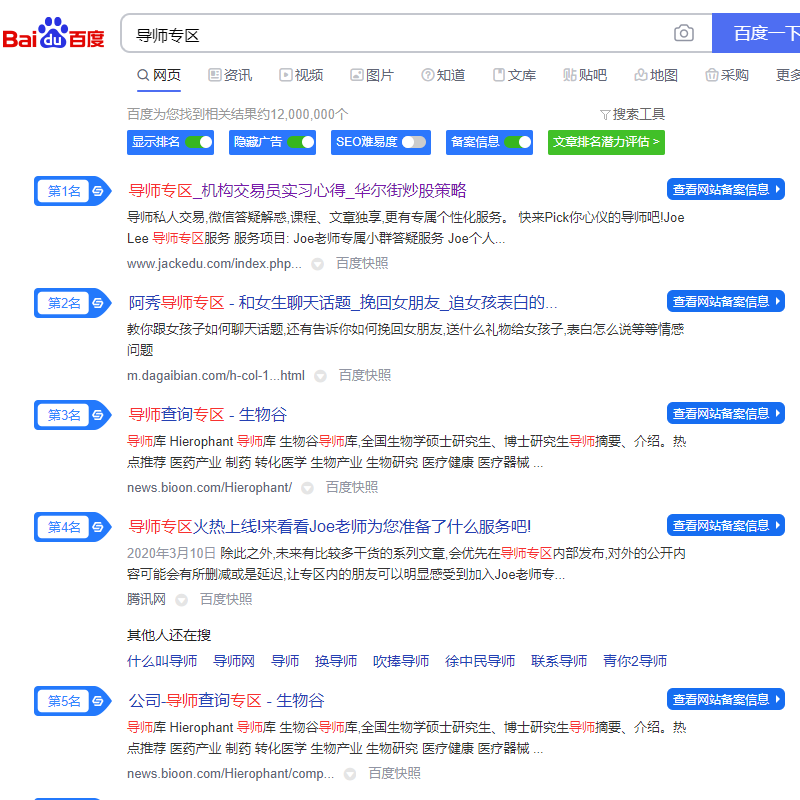Viewport: 800px width, 800px height.
Task: View 备案信息 for 阿秀导师专区 result
Action: tap(726, 302)
